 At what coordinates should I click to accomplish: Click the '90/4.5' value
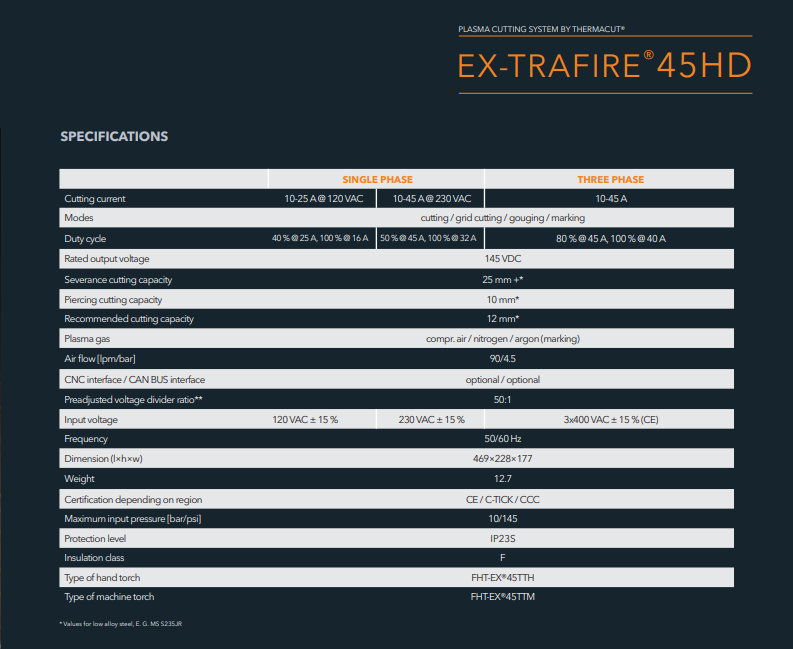tap(503, 359)
